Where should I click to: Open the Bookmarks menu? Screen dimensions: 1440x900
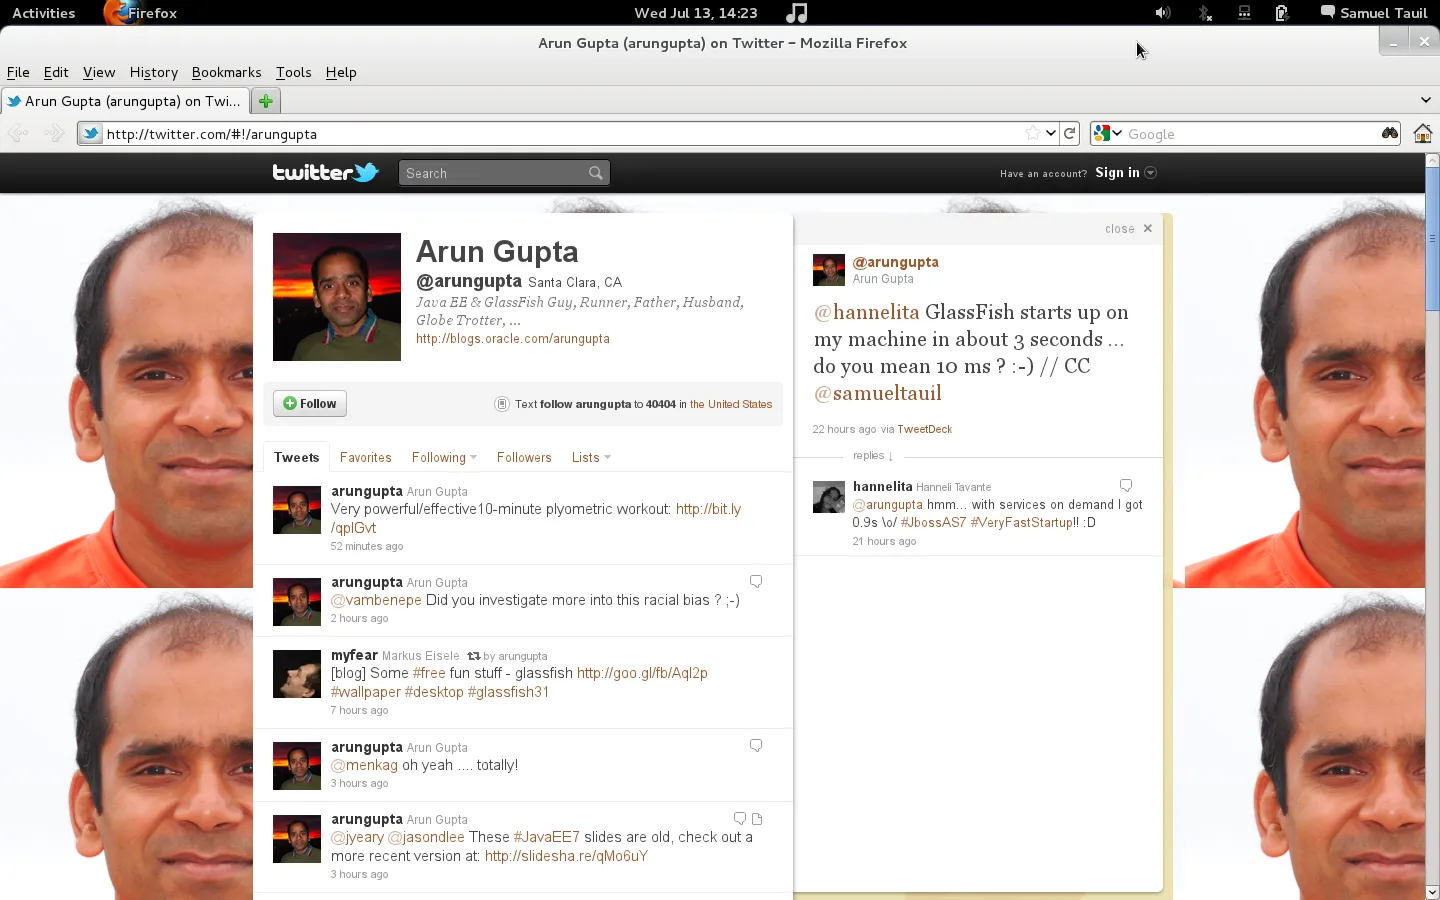(x=226, y=72)
